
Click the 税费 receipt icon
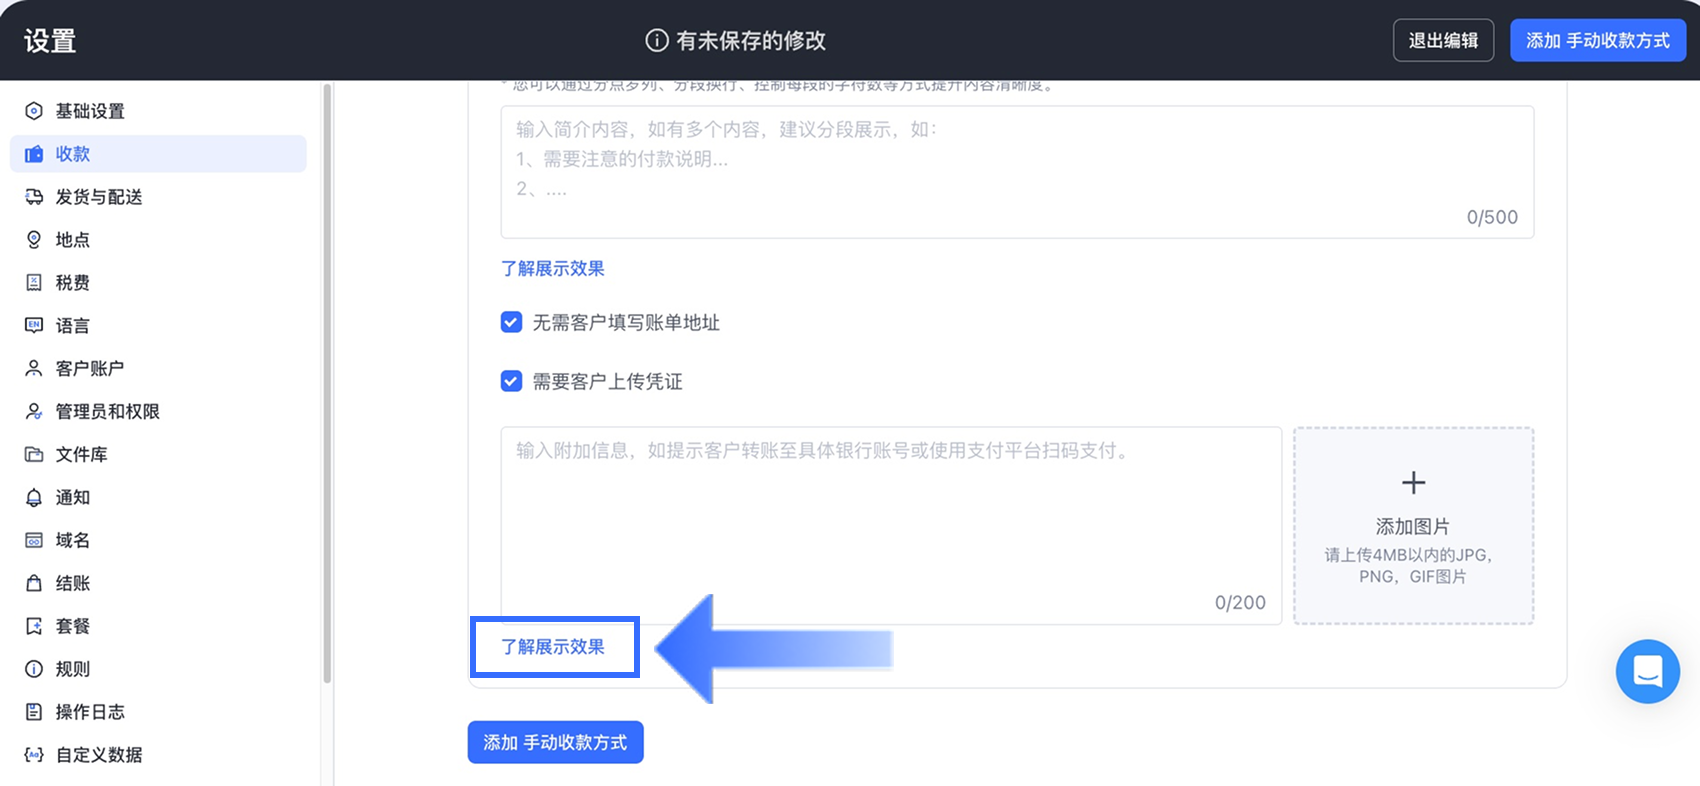(34, 283)
